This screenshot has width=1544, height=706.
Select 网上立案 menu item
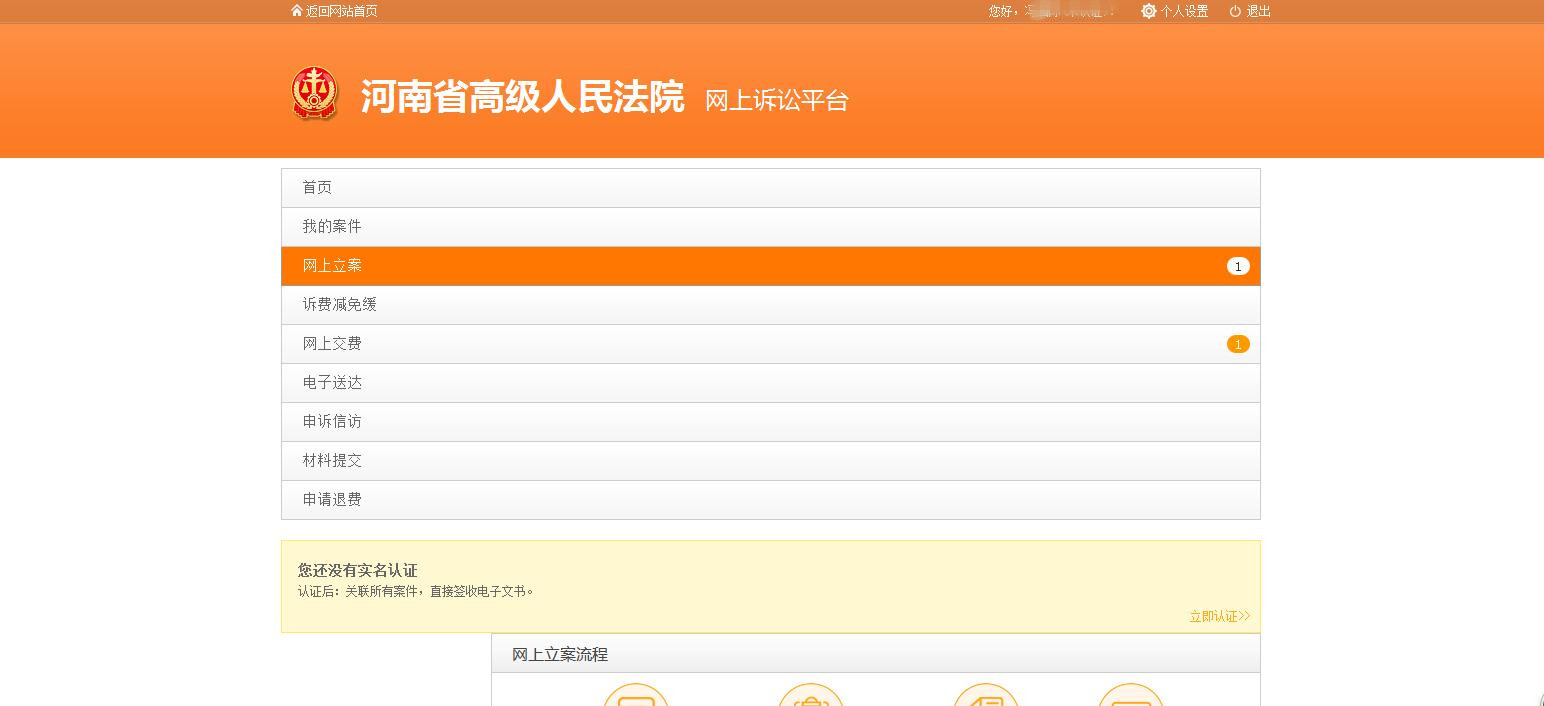pyautogui.click(x=771, y=266)
